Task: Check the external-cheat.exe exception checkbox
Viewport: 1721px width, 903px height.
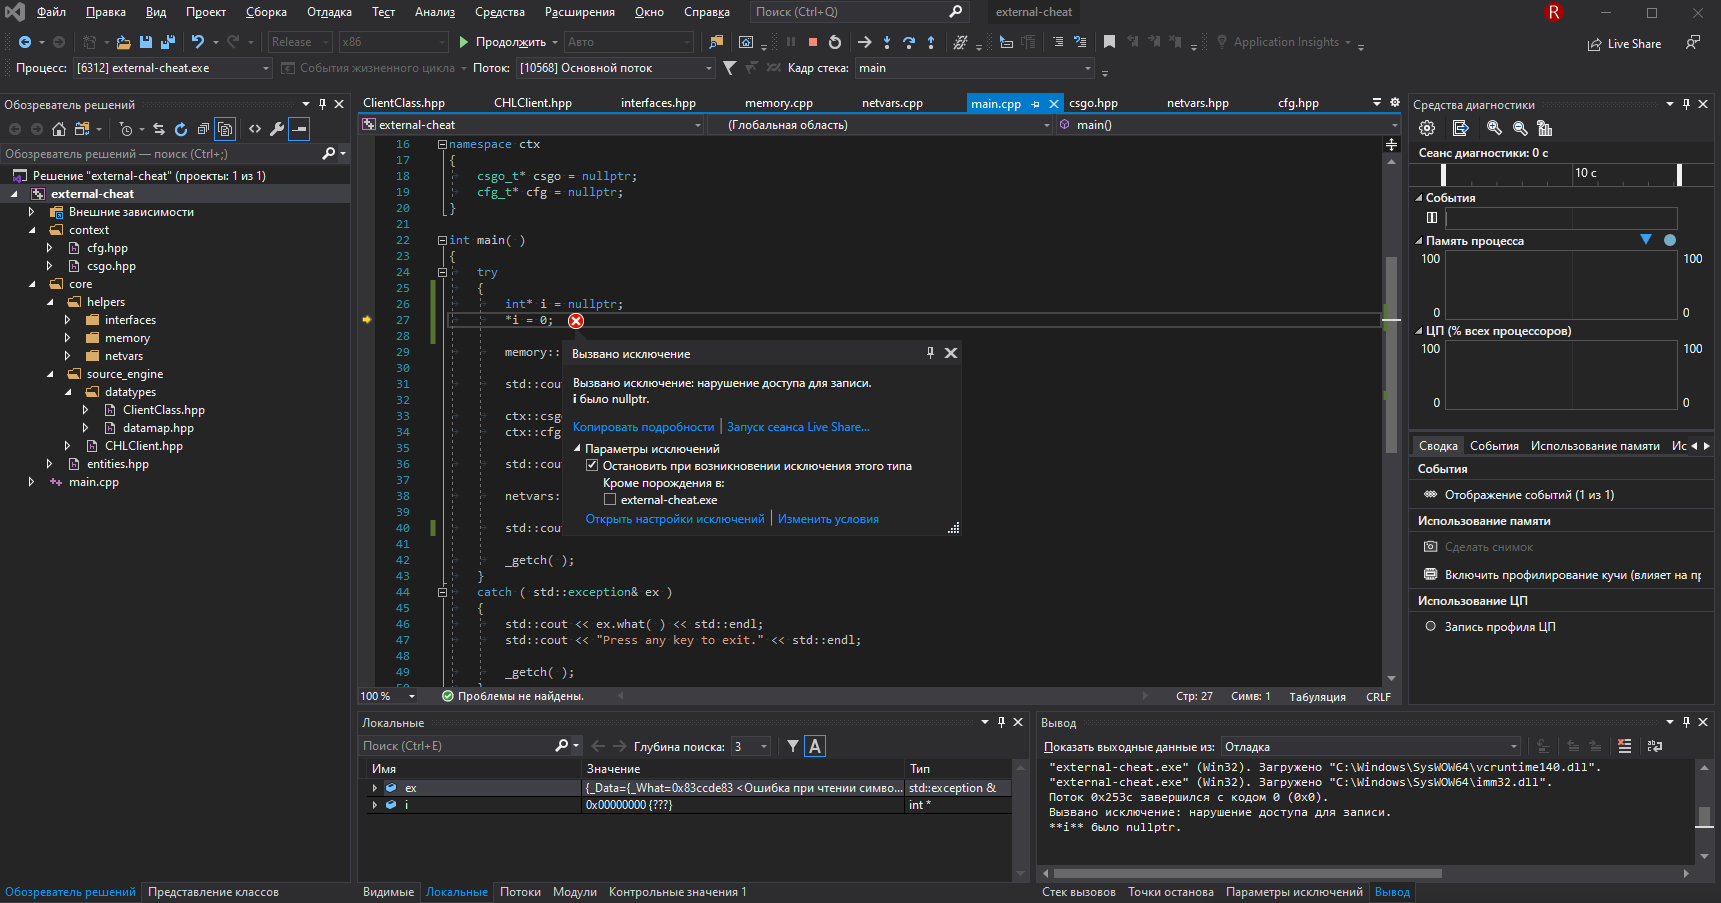Action: (x=610, y=500)
